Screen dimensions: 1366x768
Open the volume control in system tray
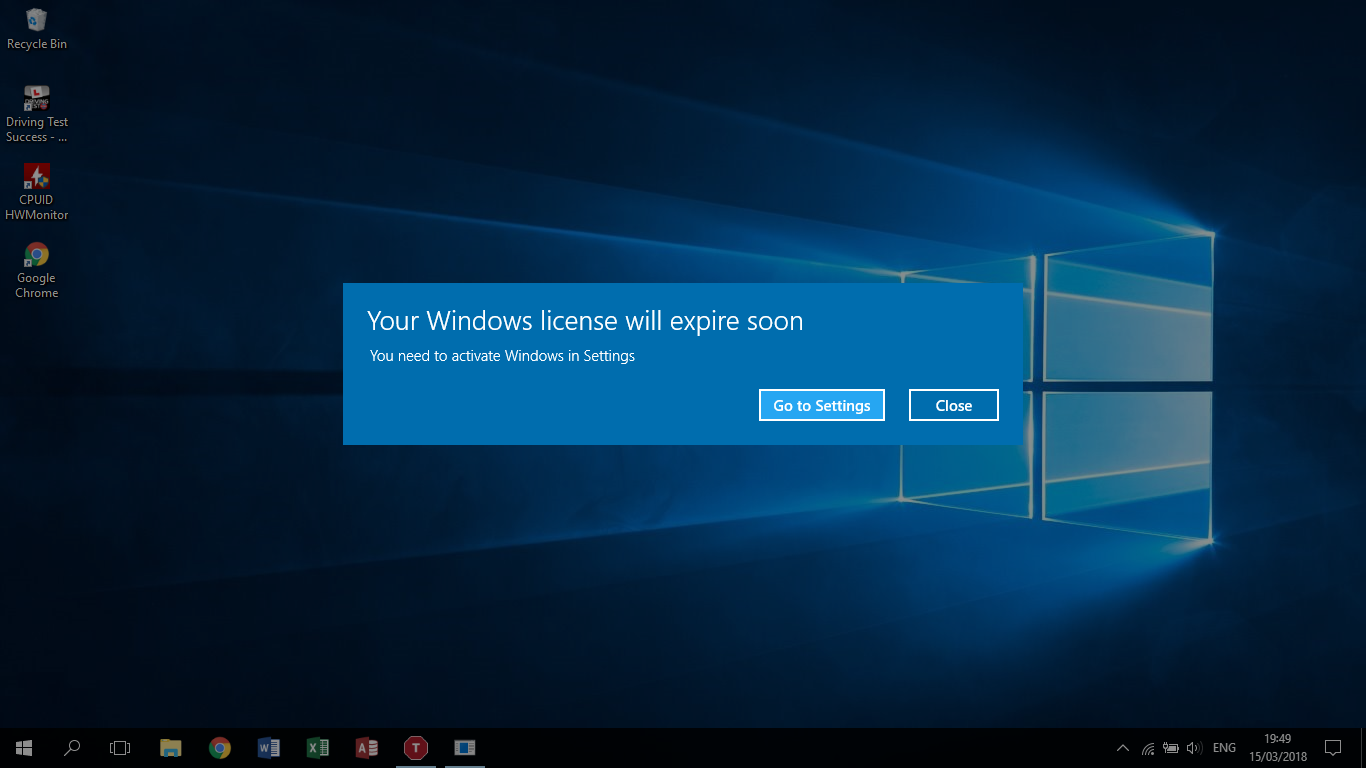pos(1193,748)
